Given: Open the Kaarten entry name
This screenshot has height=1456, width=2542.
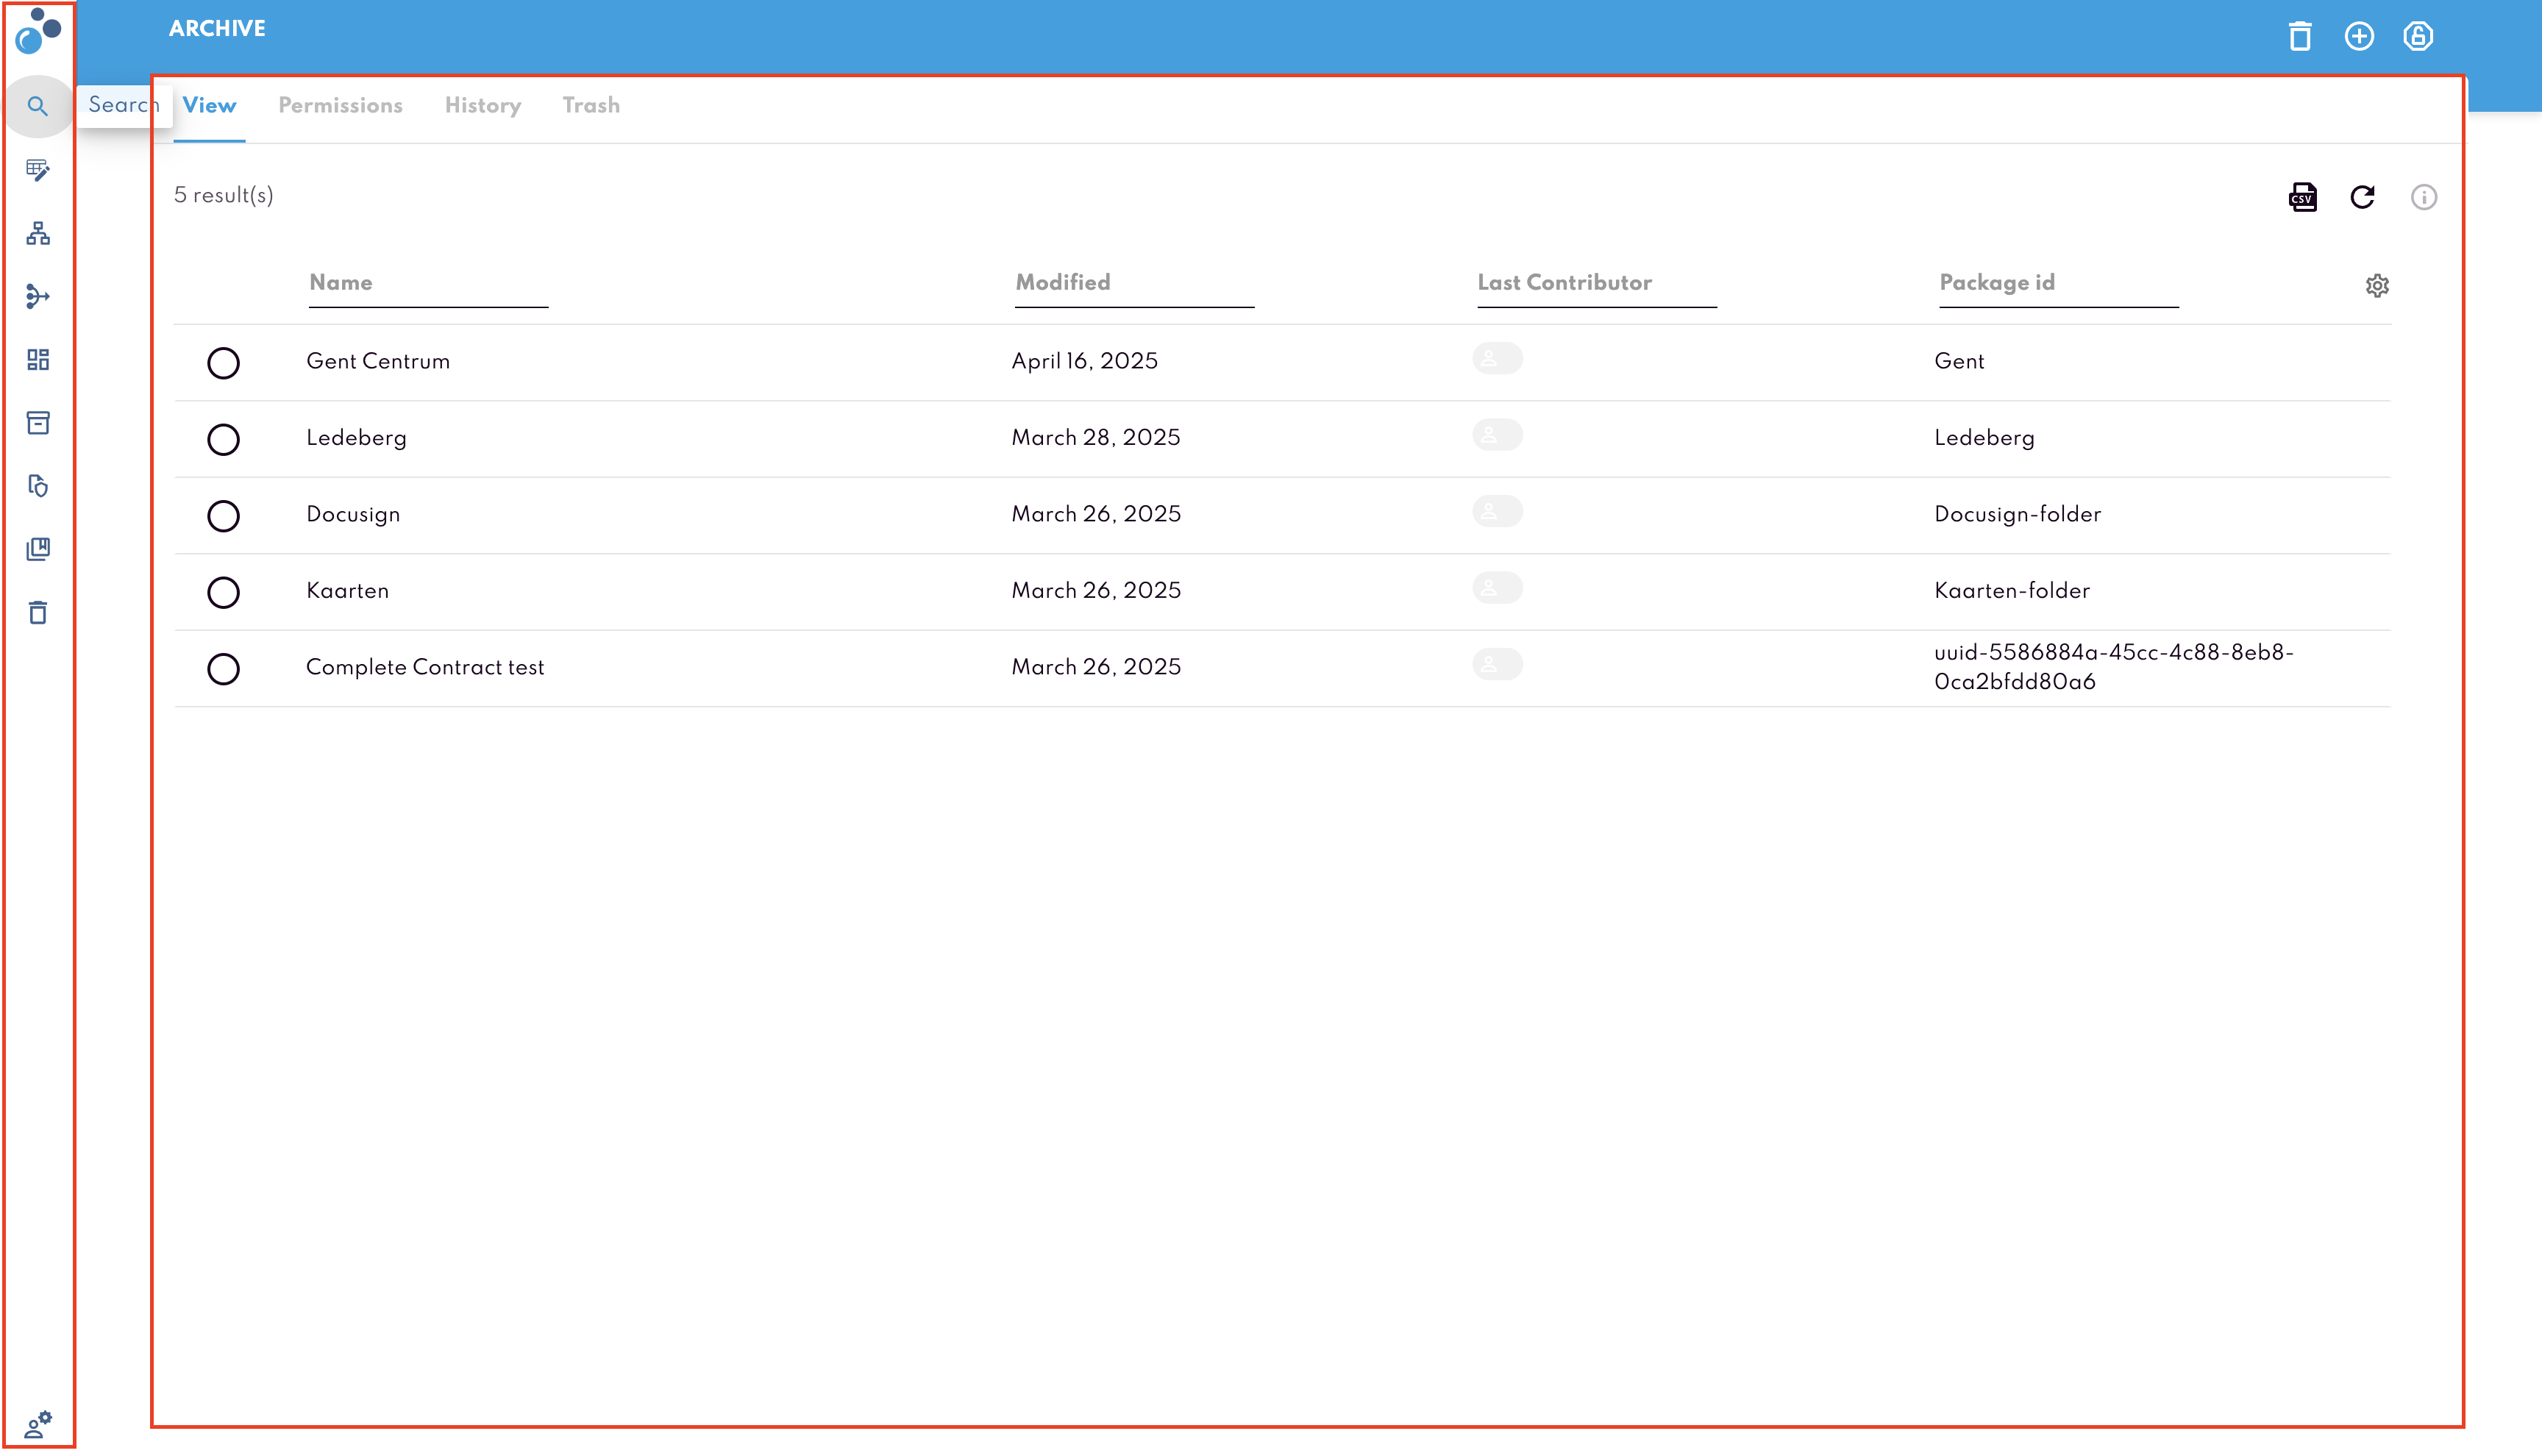Looking at the screenshot, I should click(x=347, y=591).
